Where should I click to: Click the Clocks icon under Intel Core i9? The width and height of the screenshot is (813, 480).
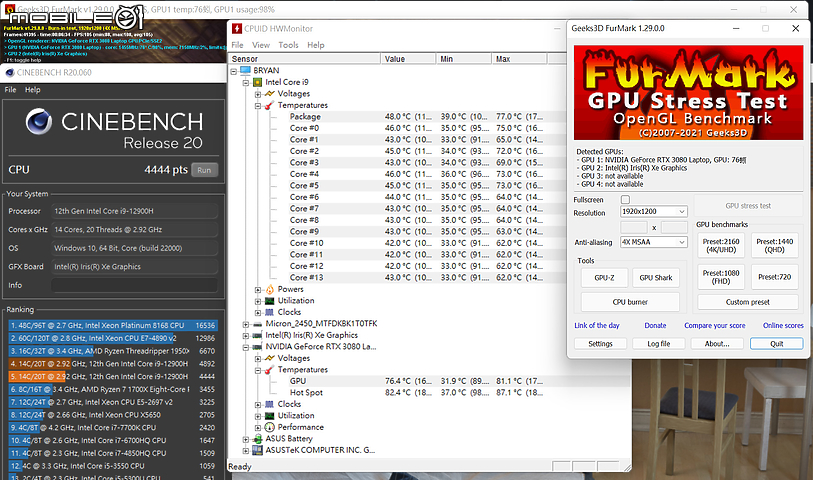tap(270, 312)
